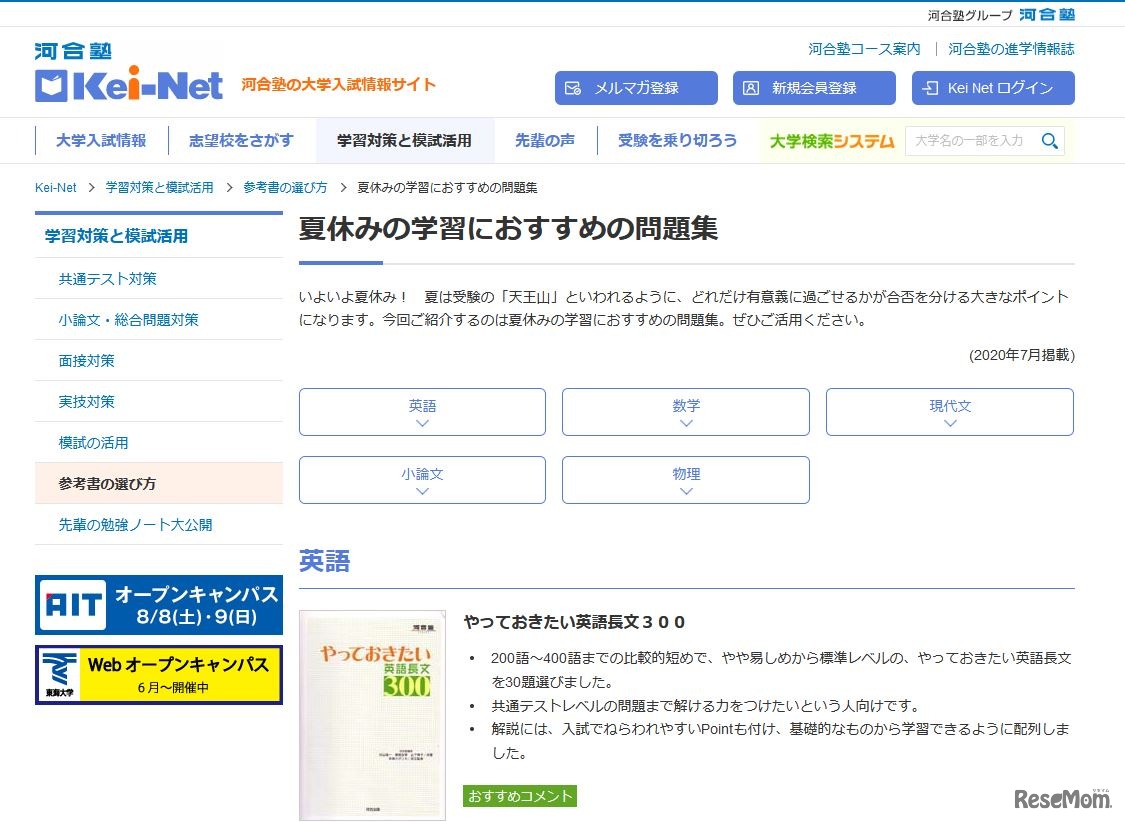Expand the 英語 subject dropdown
This screenshot has width=1125, height=822.
(421, 411)
